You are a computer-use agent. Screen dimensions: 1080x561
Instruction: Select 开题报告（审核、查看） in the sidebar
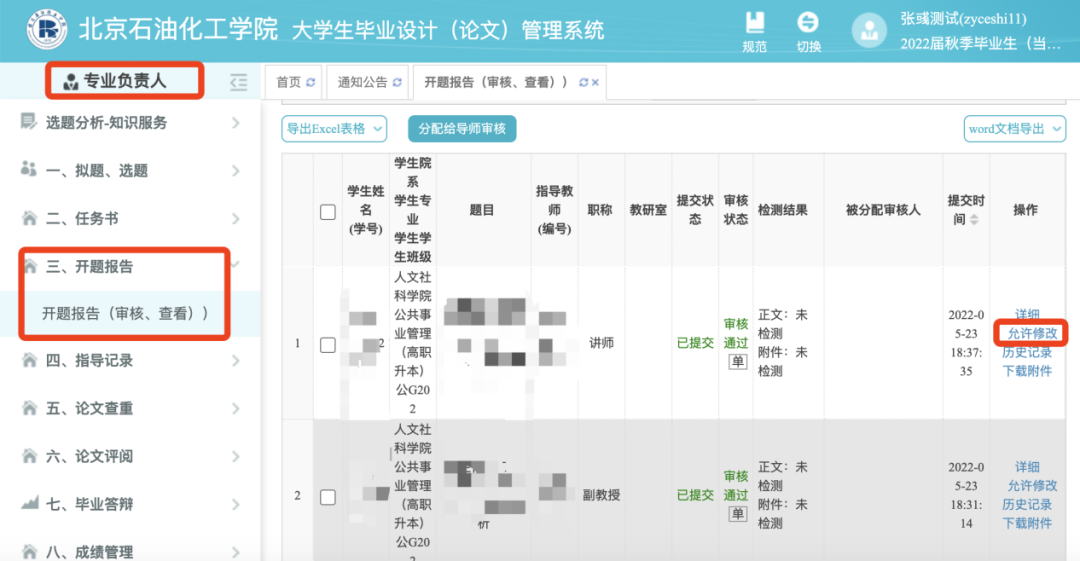[125, 314]
